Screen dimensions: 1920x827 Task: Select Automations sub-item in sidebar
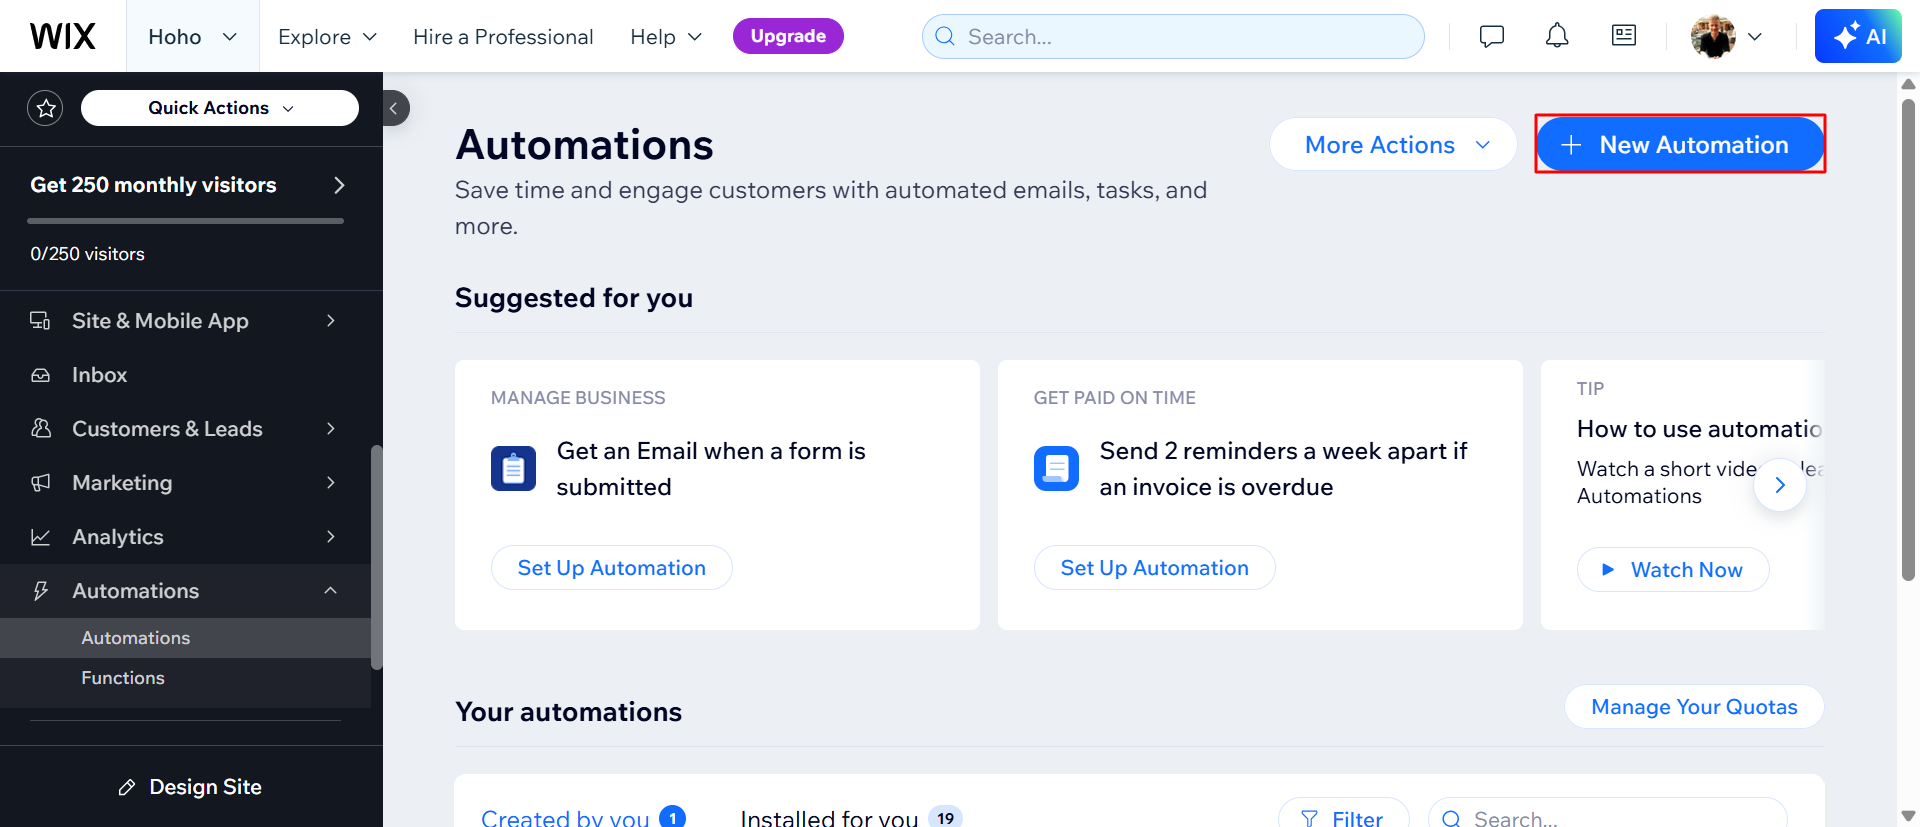point(185,638)
